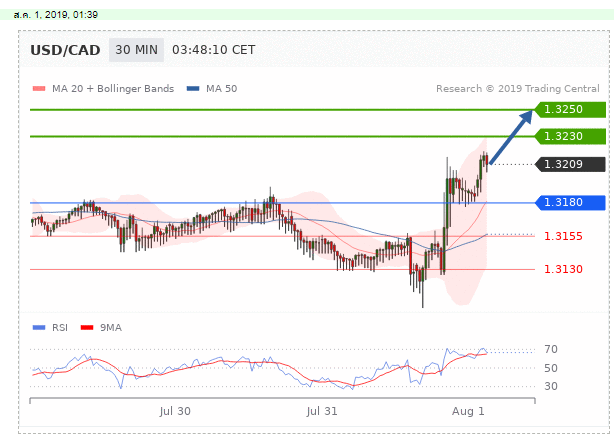Screen dimensions: 614x448
Task: Click the Thai date stamp 1, 2019, 01:39
Action: [56, 15]
